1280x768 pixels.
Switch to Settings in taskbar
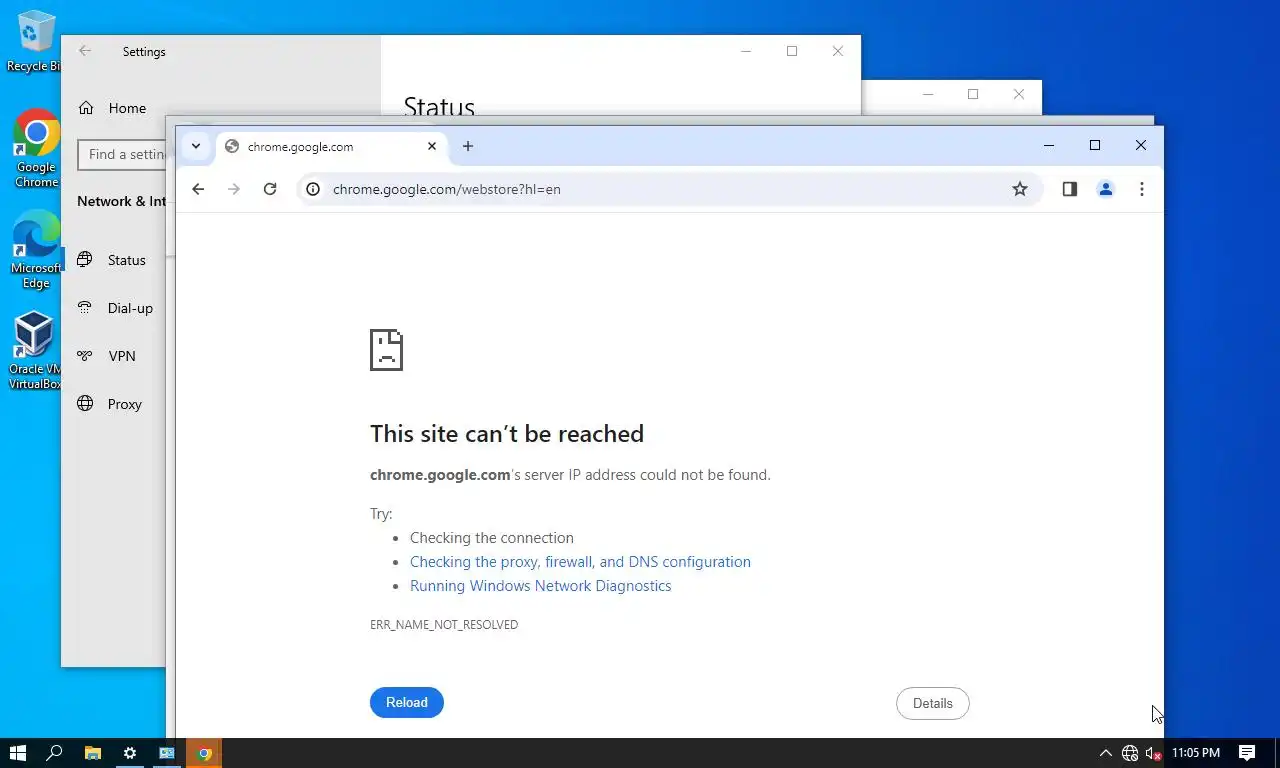pos(129,753)
